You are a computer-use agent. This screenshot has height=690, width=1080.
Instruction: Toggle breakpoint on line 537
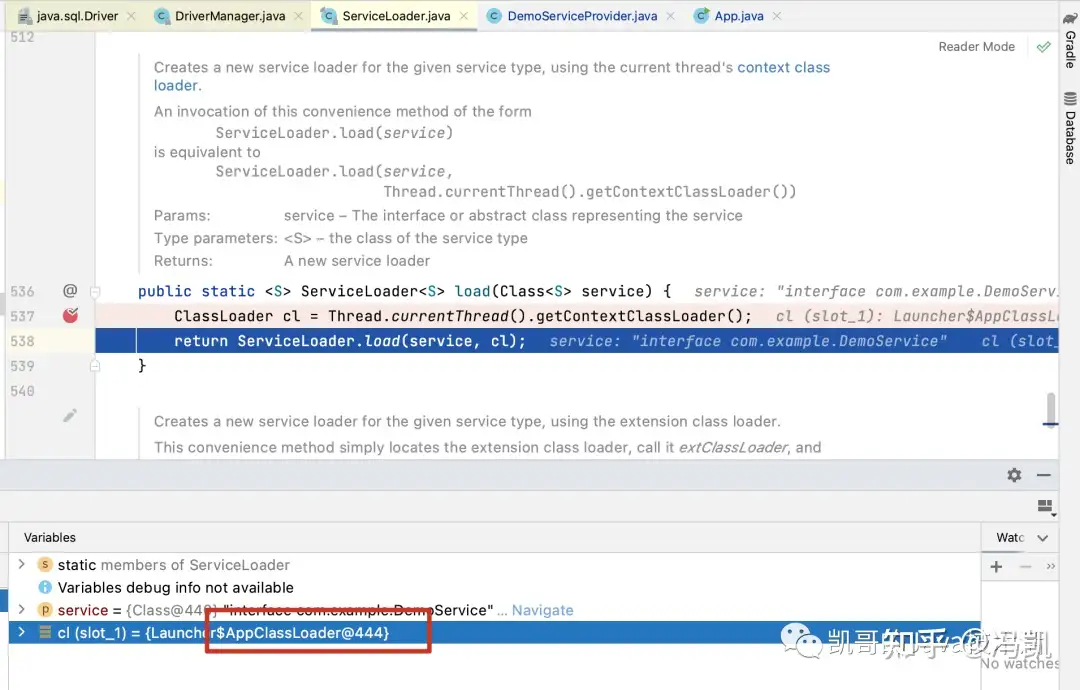click(70, 315)
